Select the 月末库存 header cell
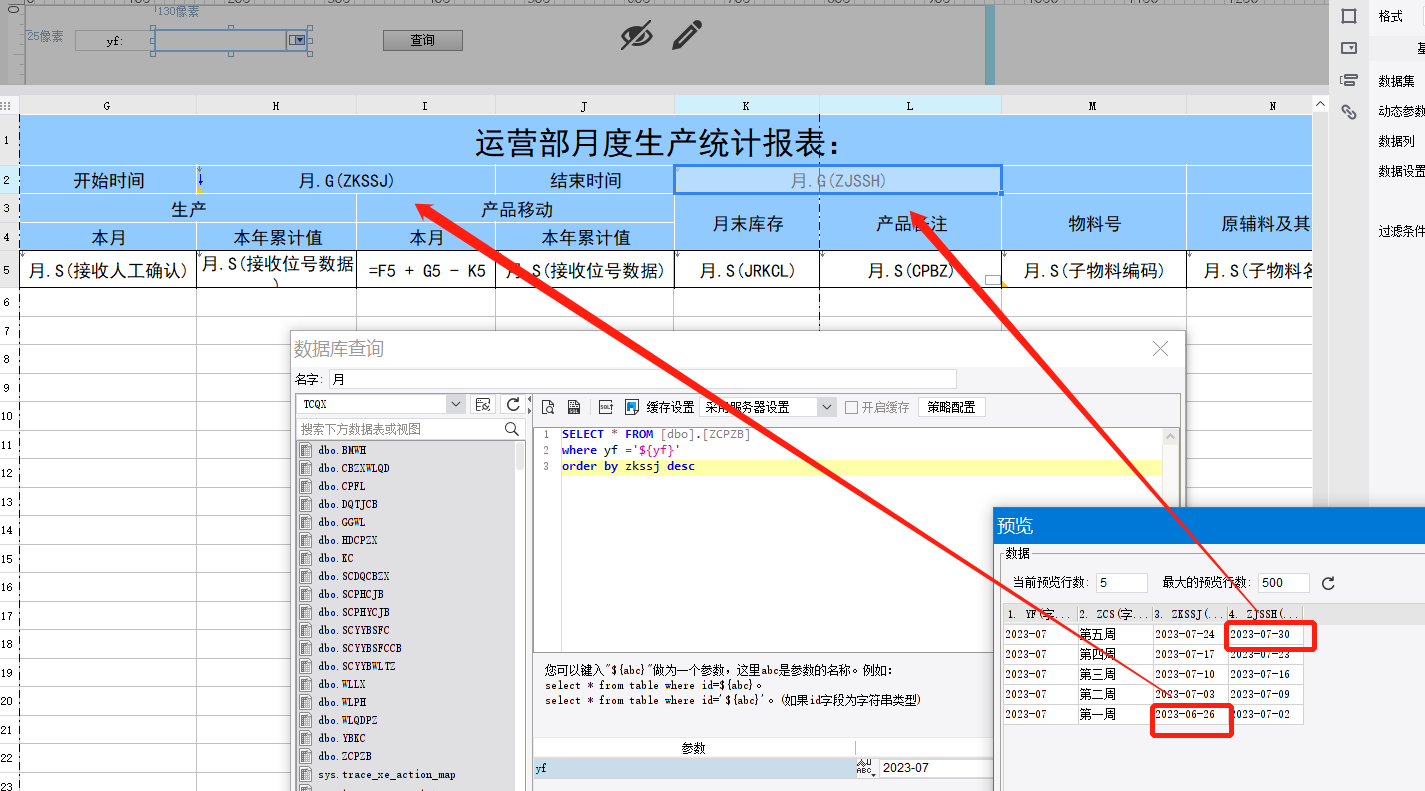1425x791 pixels. [x=747, y=223]
